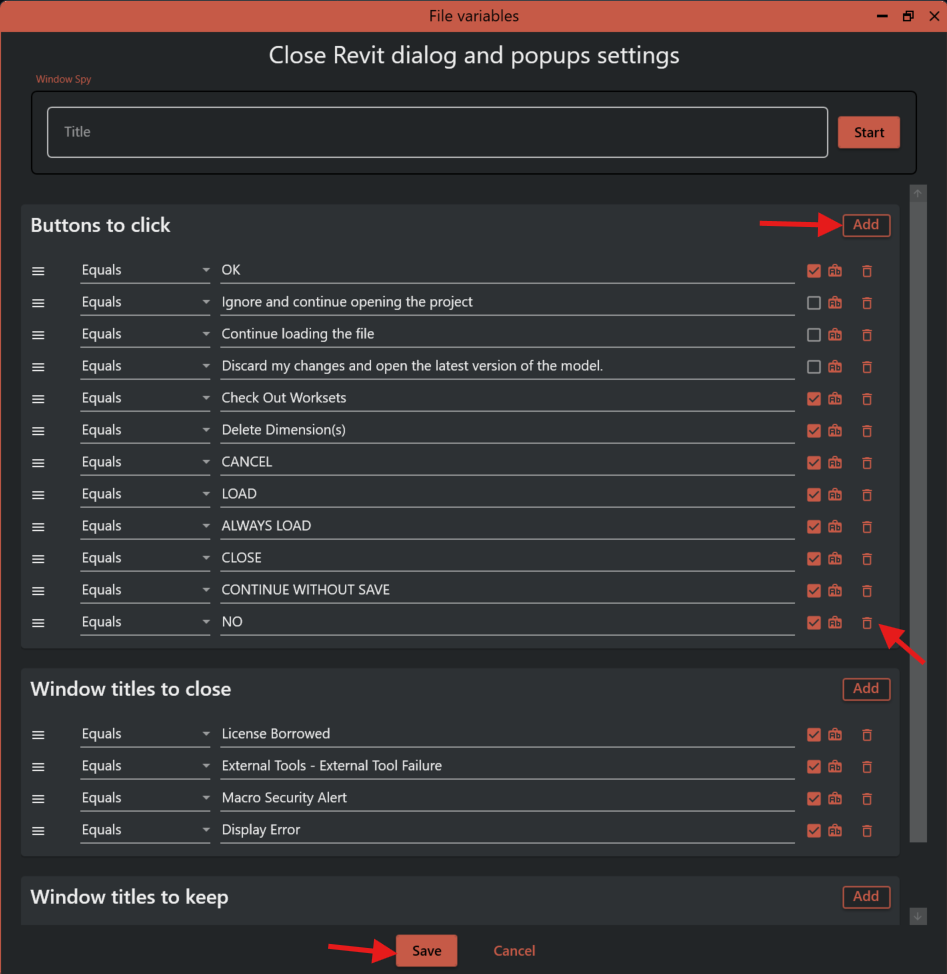Click the drag handle next to Display Error

[x=37, y=830]
